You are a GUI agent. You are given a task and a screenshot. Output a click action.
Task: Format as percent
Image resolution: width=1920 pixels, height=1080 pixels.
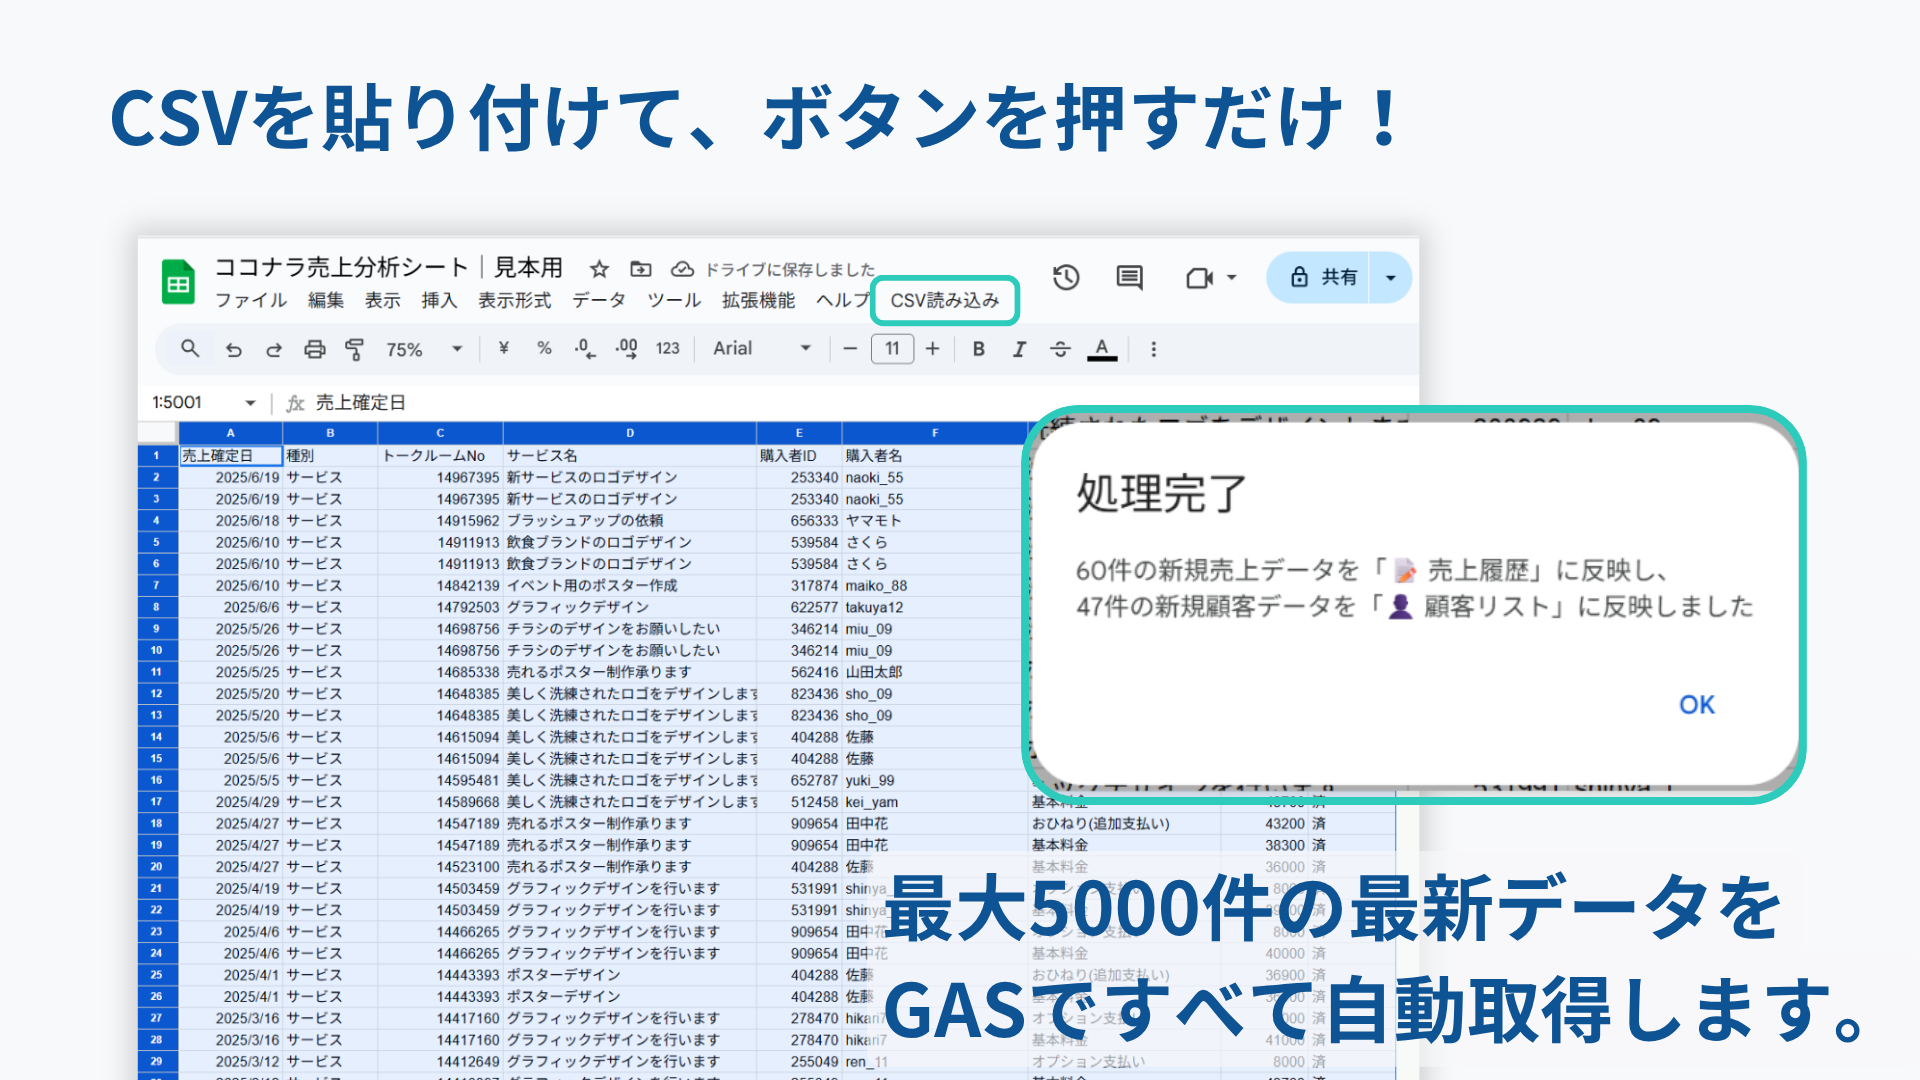tap(544, 348)
